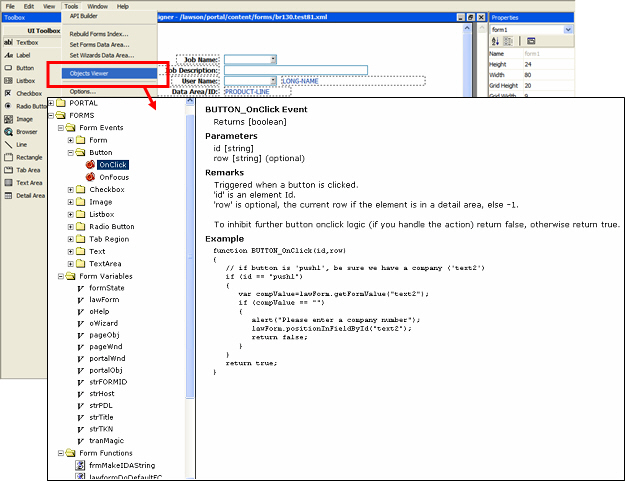The image size is (626, 483).
Task: Select the pageObj variable
Action: (x=104, y=335)
